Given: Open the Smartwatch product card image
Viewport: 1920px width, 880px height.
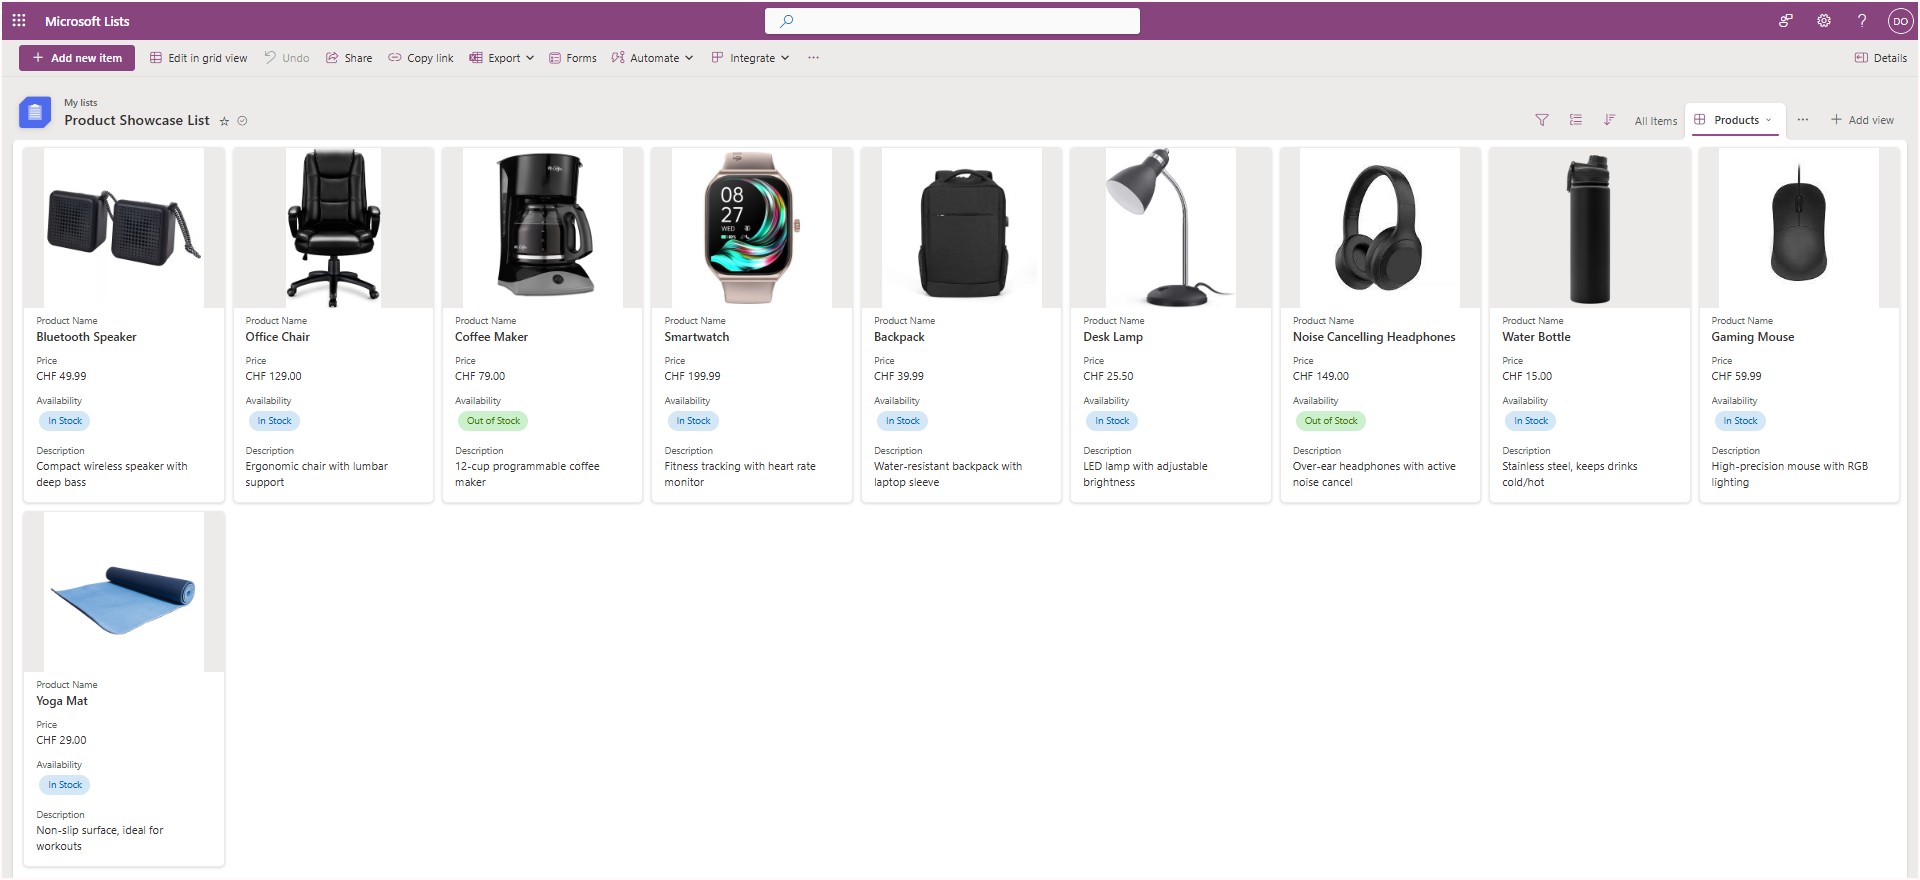Looking at the screenshot, I should click(751, 228).
